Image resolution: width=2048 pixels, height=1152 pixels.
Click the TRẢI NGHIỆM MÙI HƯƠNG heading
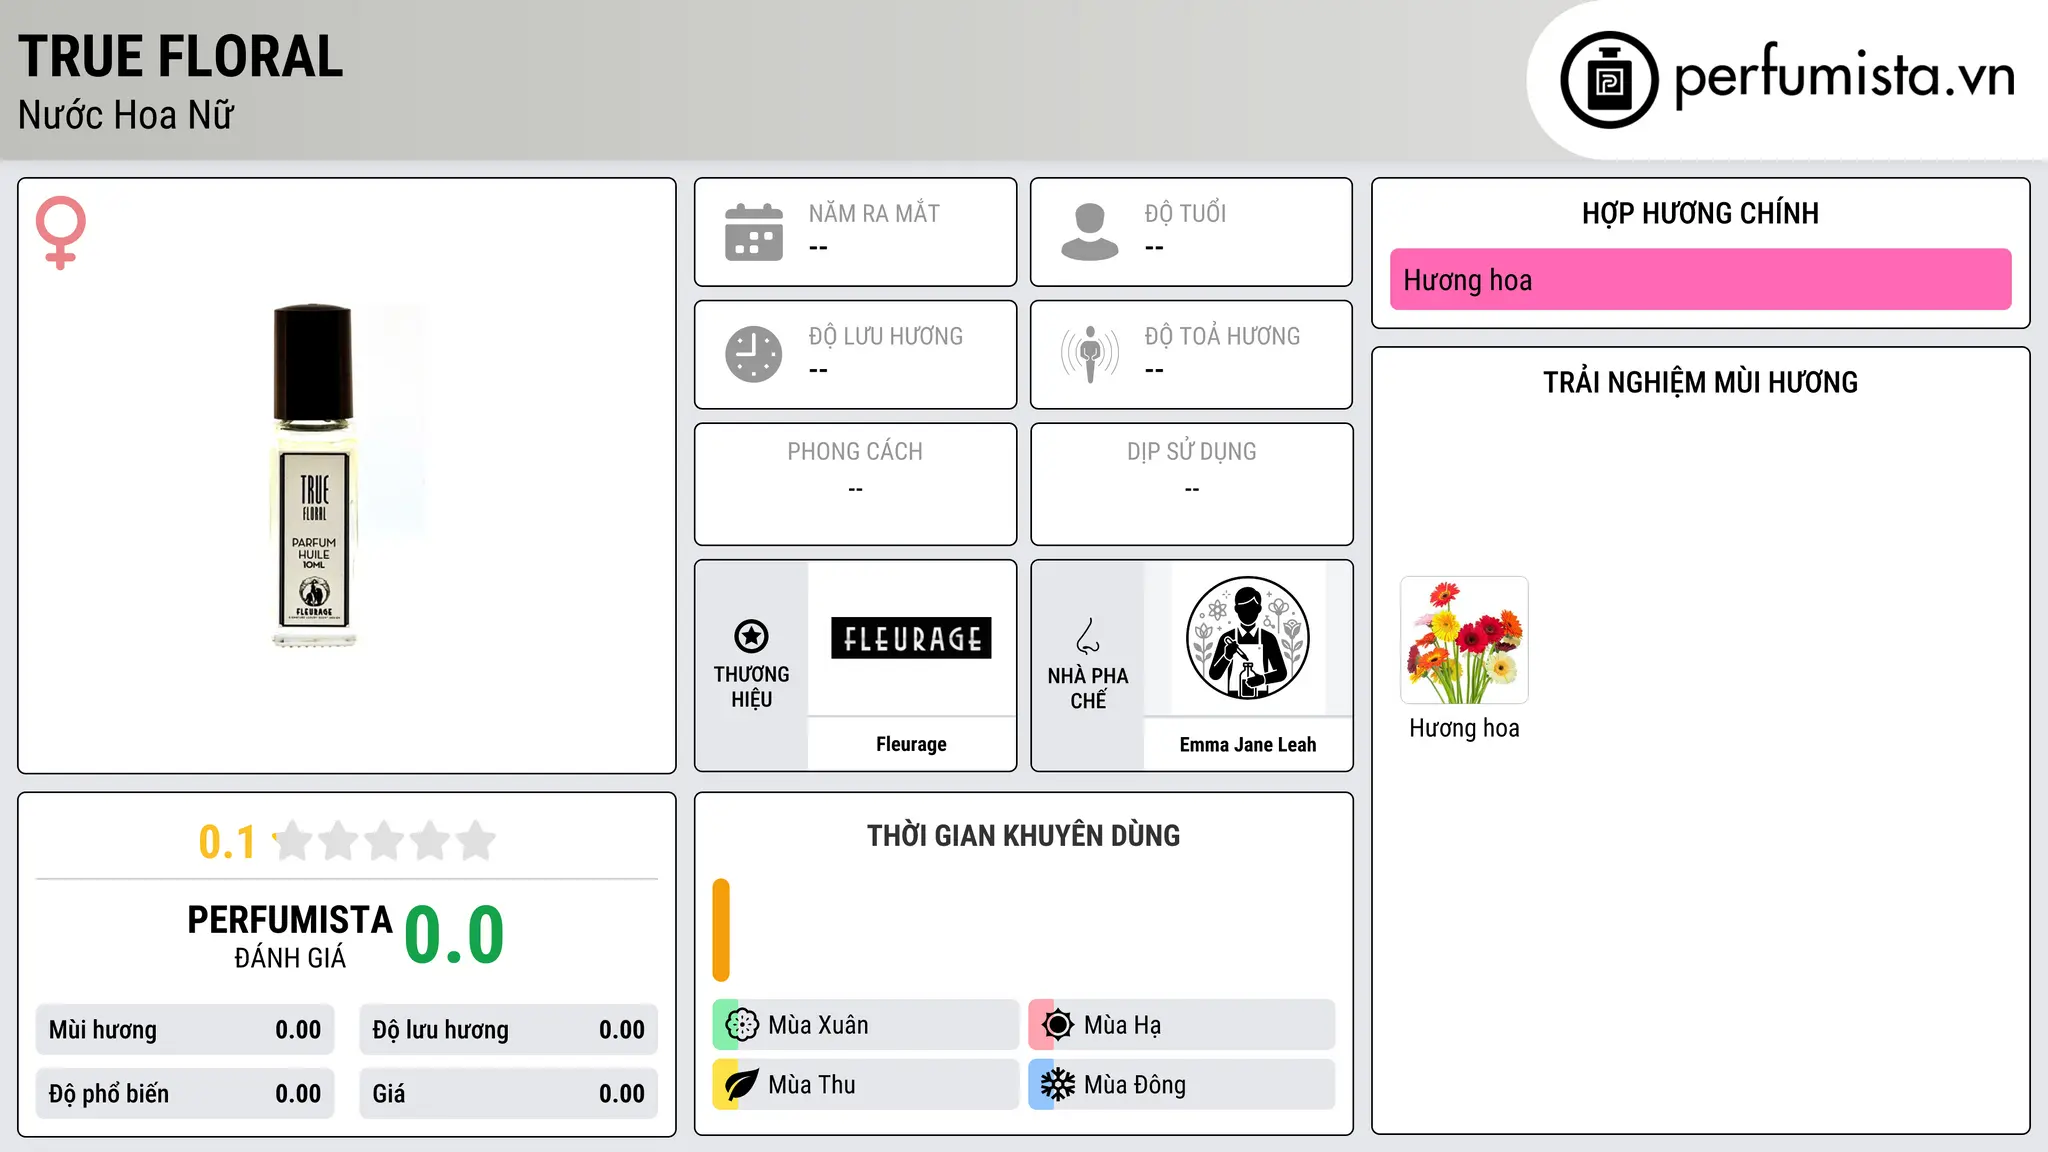(1700, 382)
